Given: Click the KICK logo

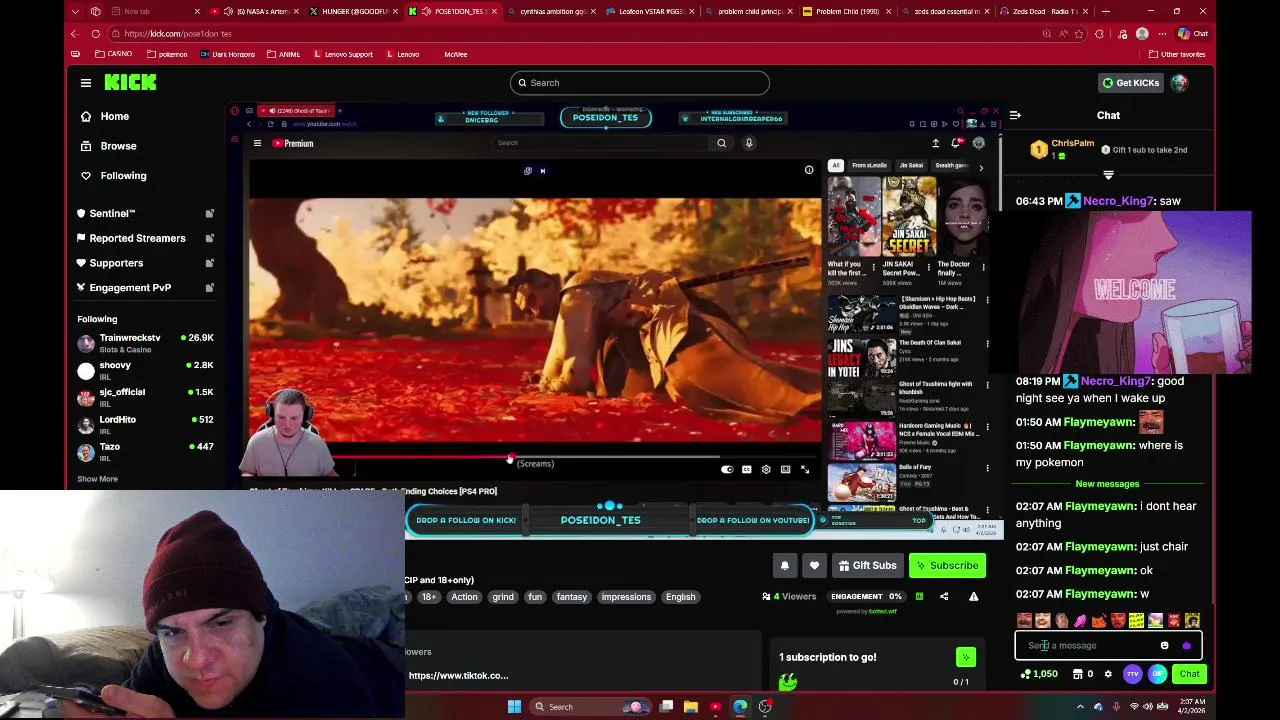Looking at the screenshot, I should tap(130, 83).
